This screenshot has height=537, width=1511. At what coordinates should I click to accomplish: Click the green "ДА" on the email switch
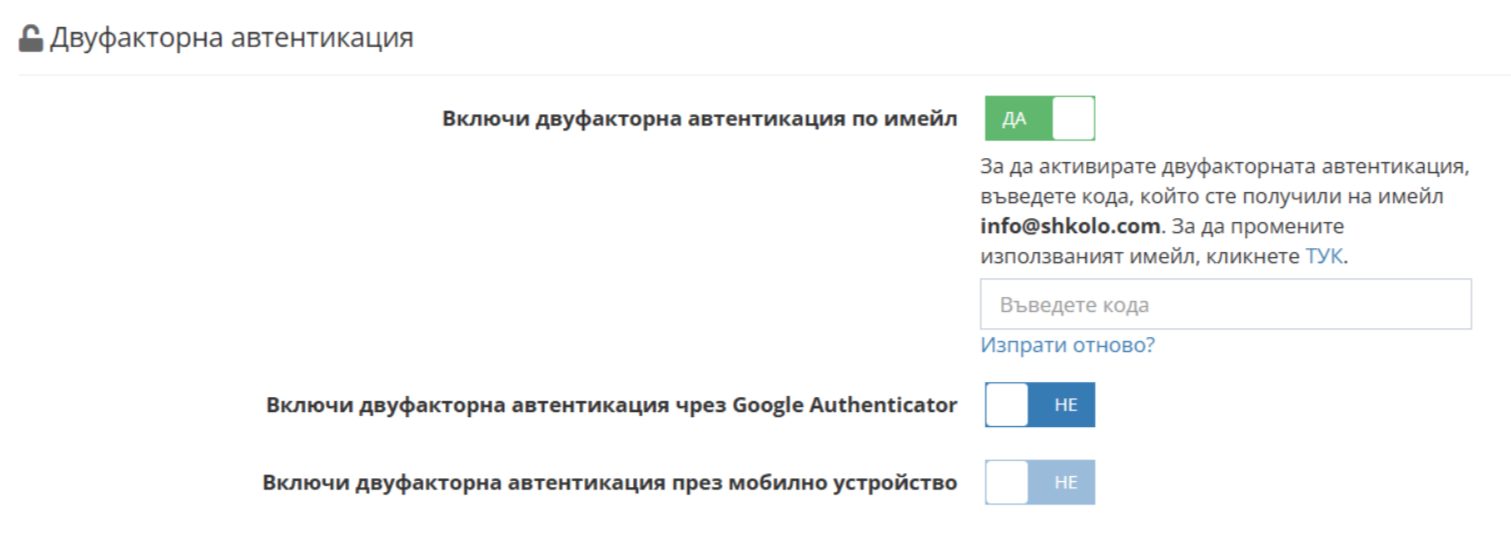pyautogui.click(x=1014, y=119)
